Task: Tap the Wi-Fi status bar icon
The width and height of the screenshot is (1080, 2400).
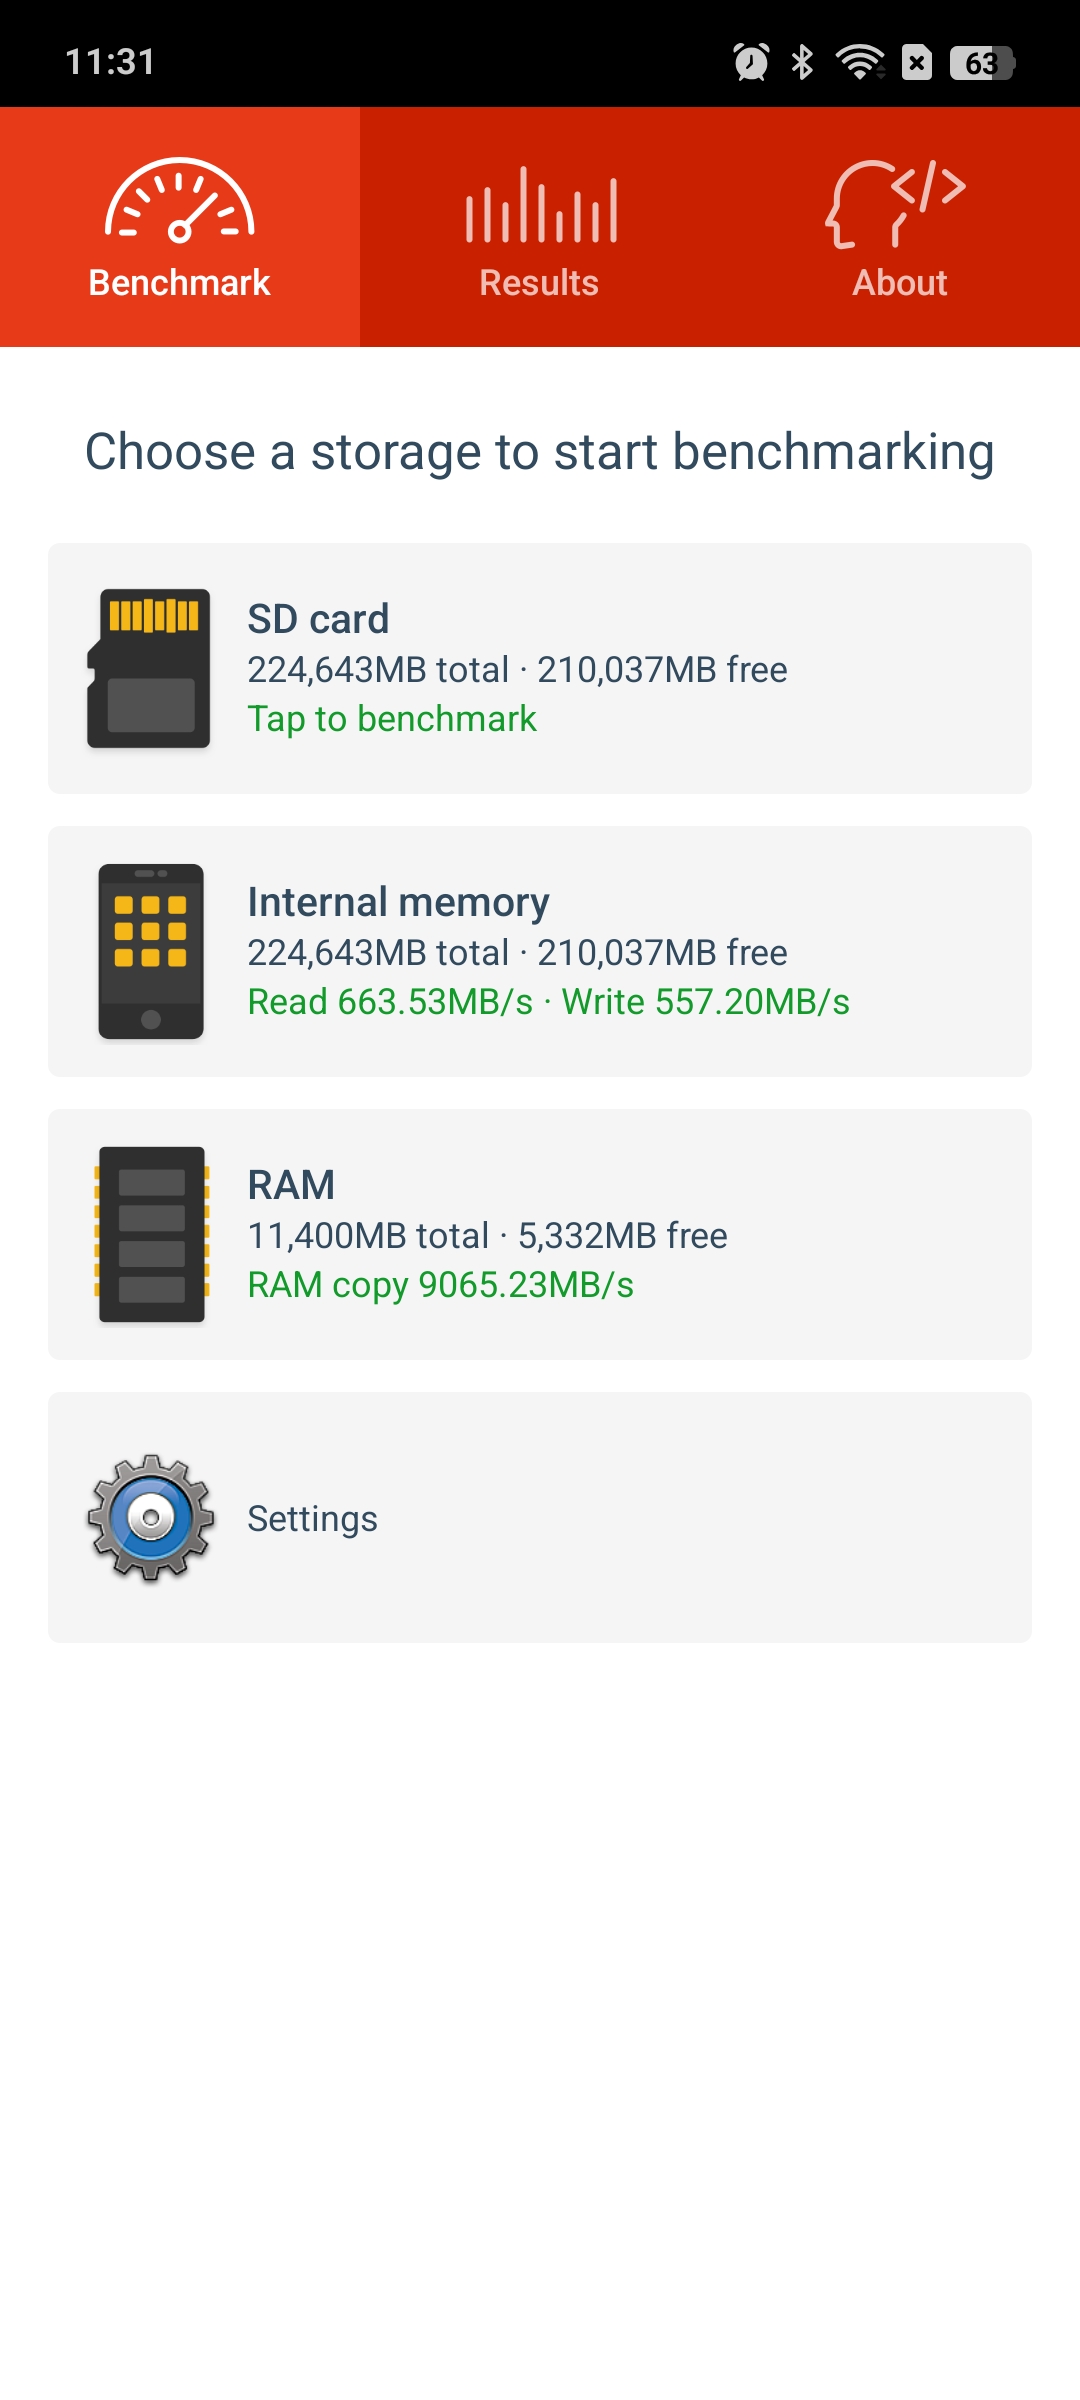Action: [860, 62]
